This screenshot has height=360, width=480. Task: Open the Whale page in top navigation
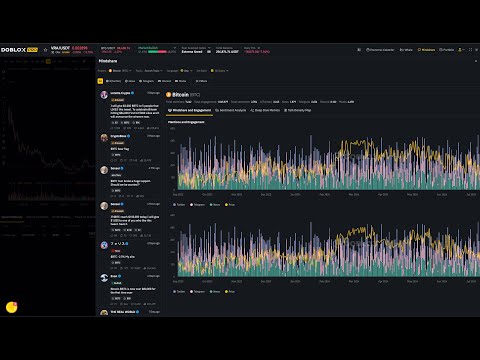click(x=406, y=50)
